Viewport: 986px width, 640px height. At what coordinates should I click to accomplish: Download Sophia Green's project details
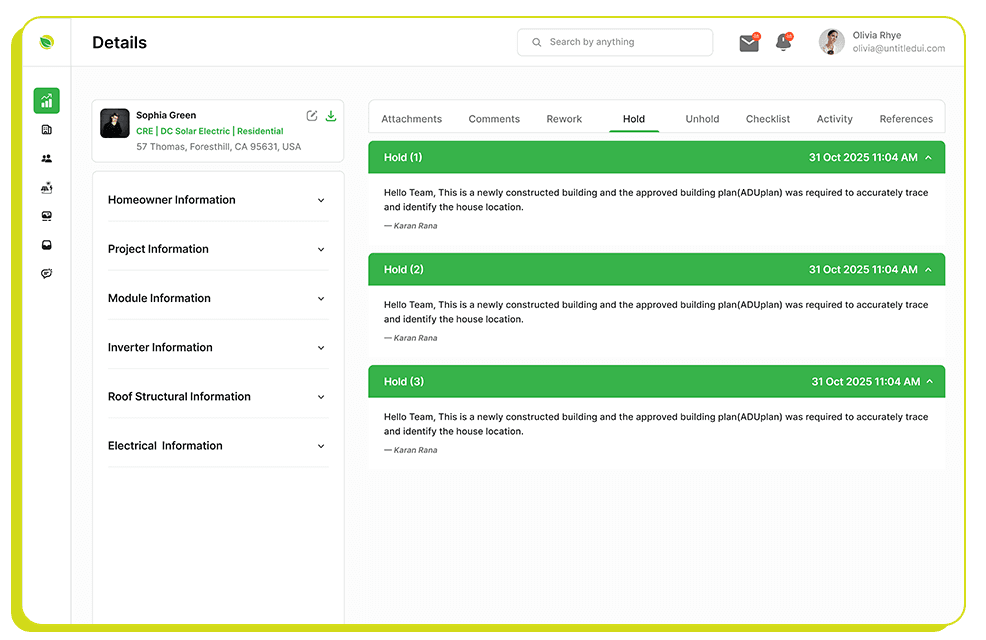[x=331, y=116]
